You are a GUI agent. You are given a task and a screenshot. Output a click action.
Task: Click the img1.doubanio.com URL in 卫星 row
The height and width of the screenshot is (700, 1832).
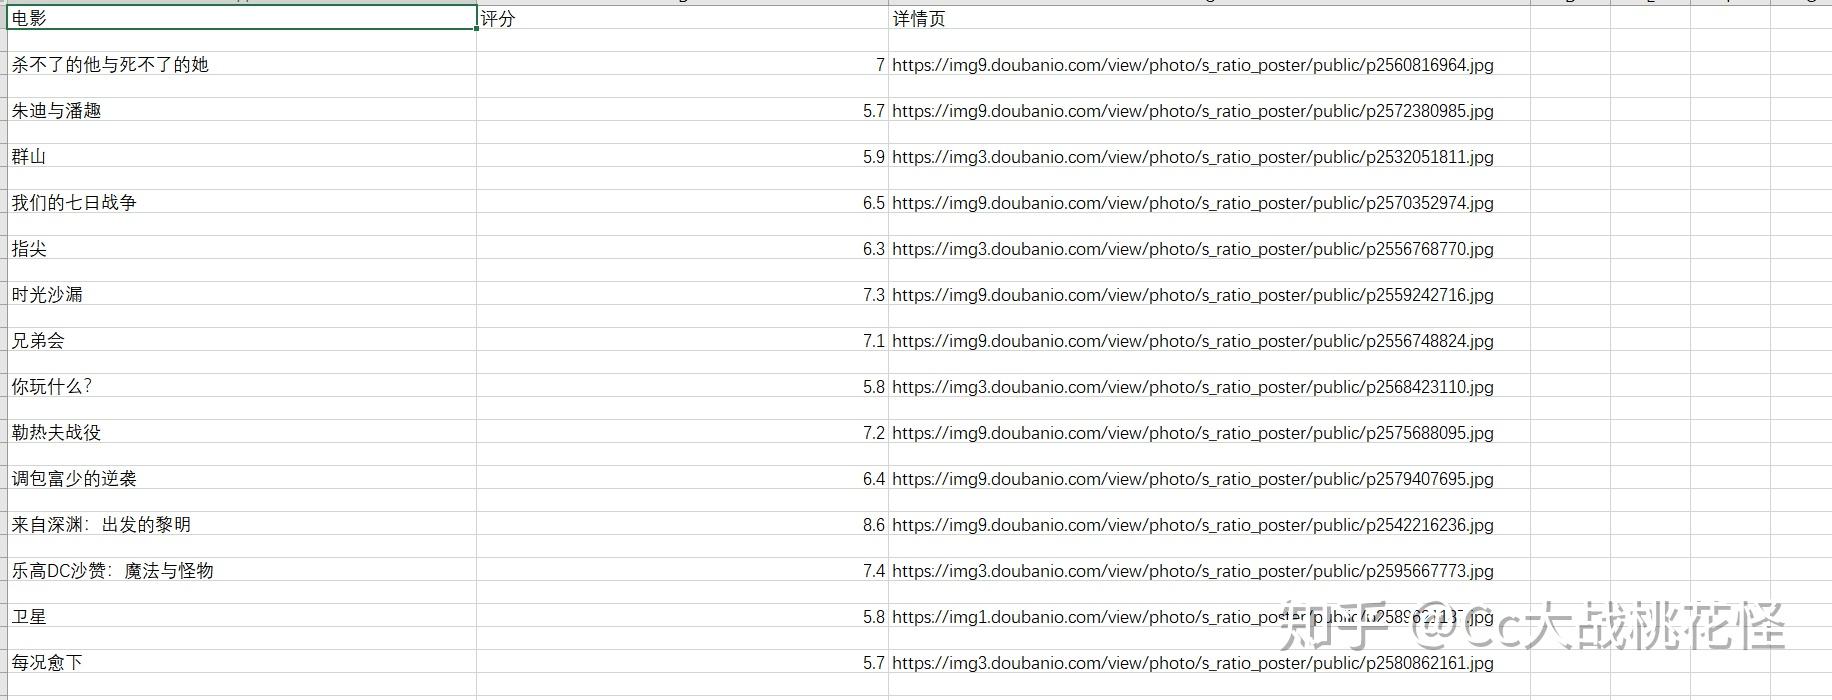coord(1193,616)
